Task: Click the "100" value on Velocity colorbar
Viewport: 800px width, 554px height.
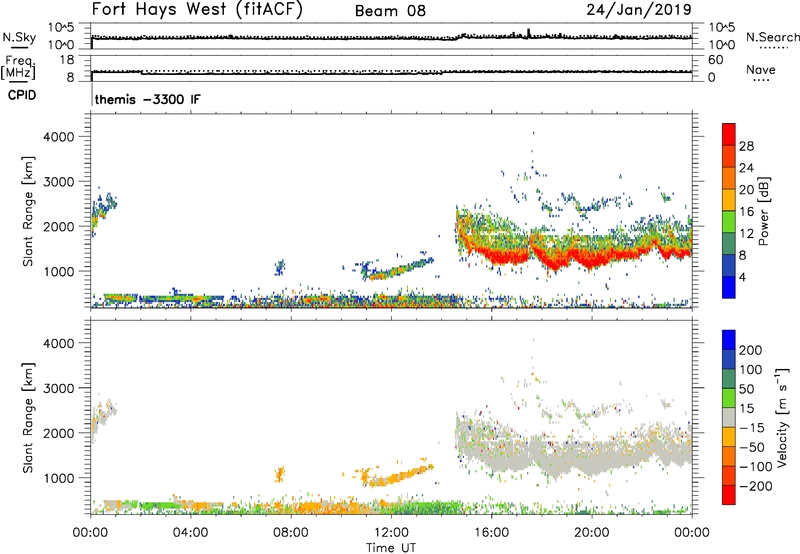Action: [751, 369]
